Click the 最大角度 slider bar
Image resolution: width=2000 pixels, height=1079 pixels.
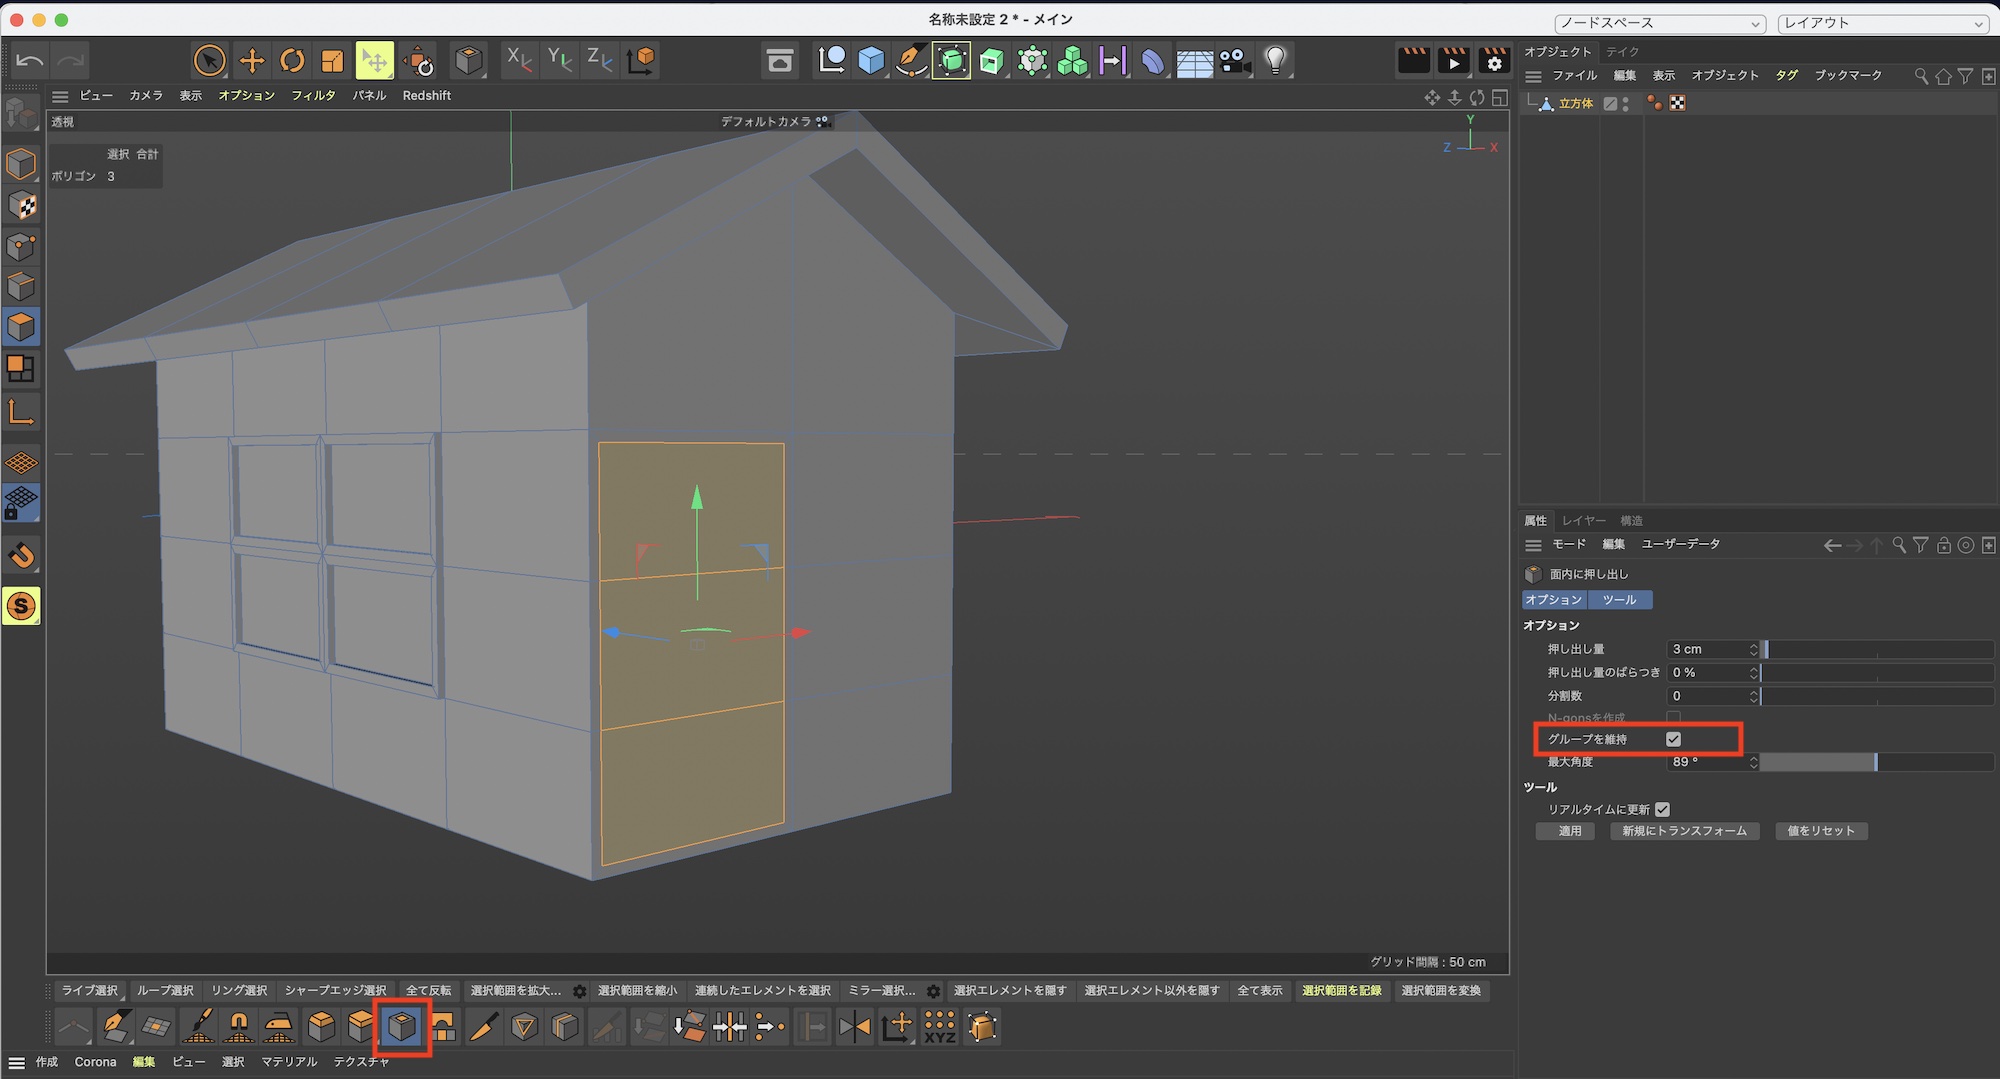1876,762
